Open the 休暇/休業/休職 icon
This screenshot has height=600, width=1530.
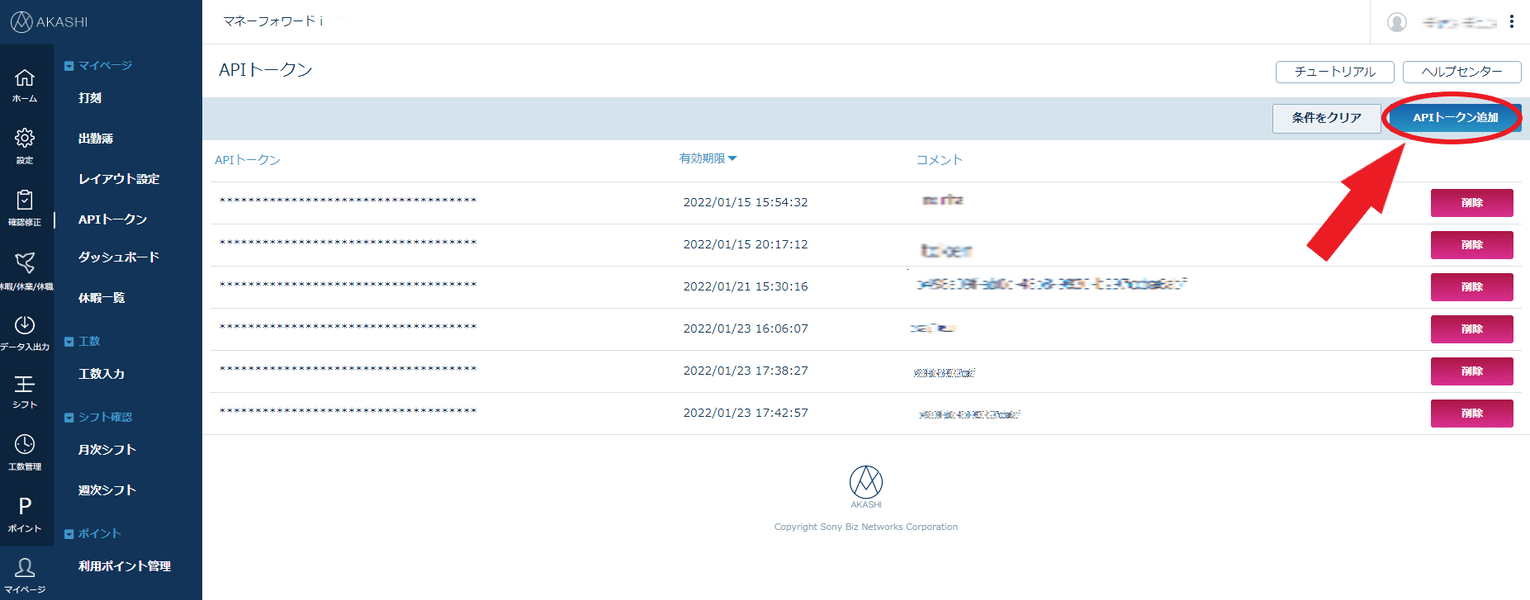click(25, 263)
